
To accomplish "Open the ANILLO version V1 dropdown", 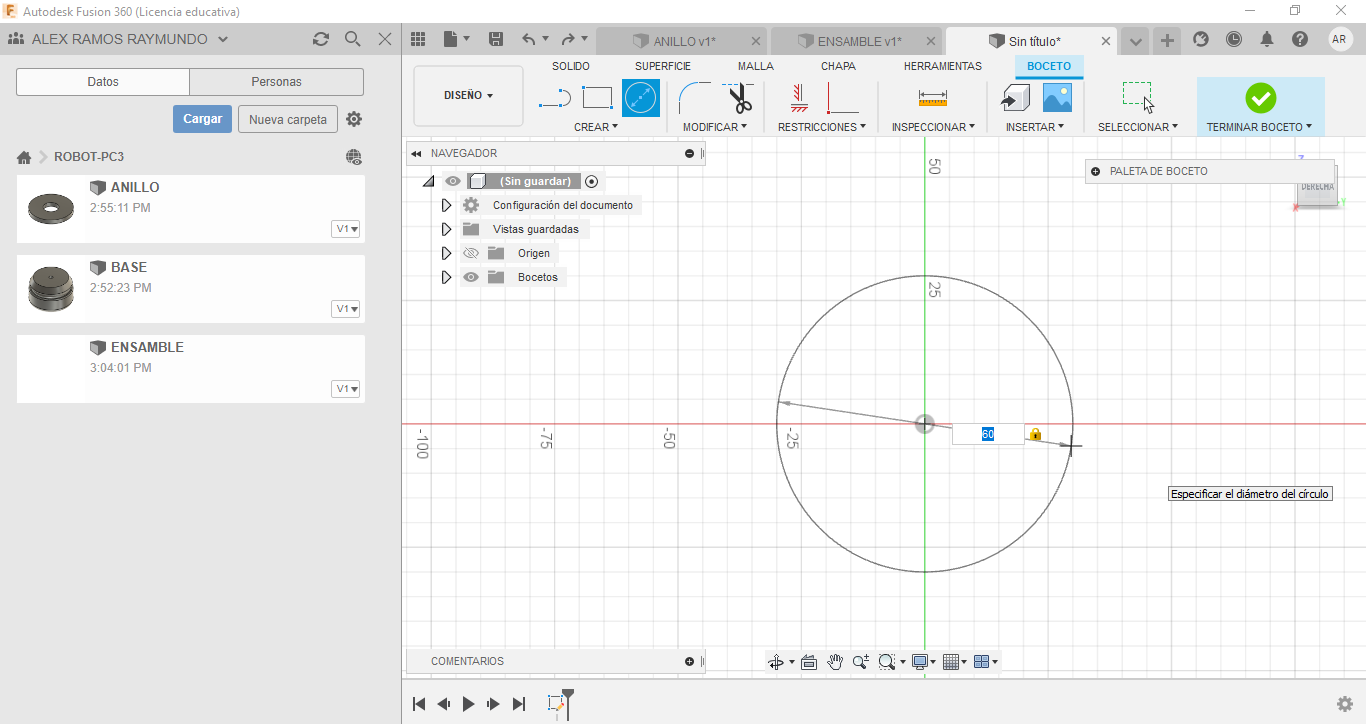I will point(346,229).
